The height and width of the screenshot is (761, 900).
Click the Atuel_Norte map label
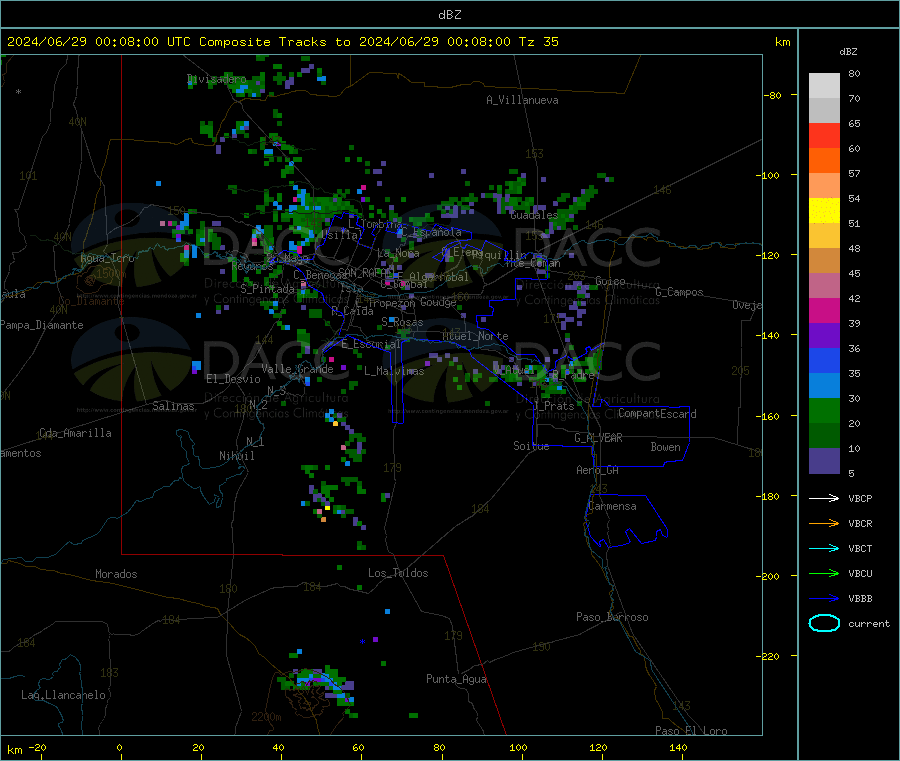coord(475,336)
